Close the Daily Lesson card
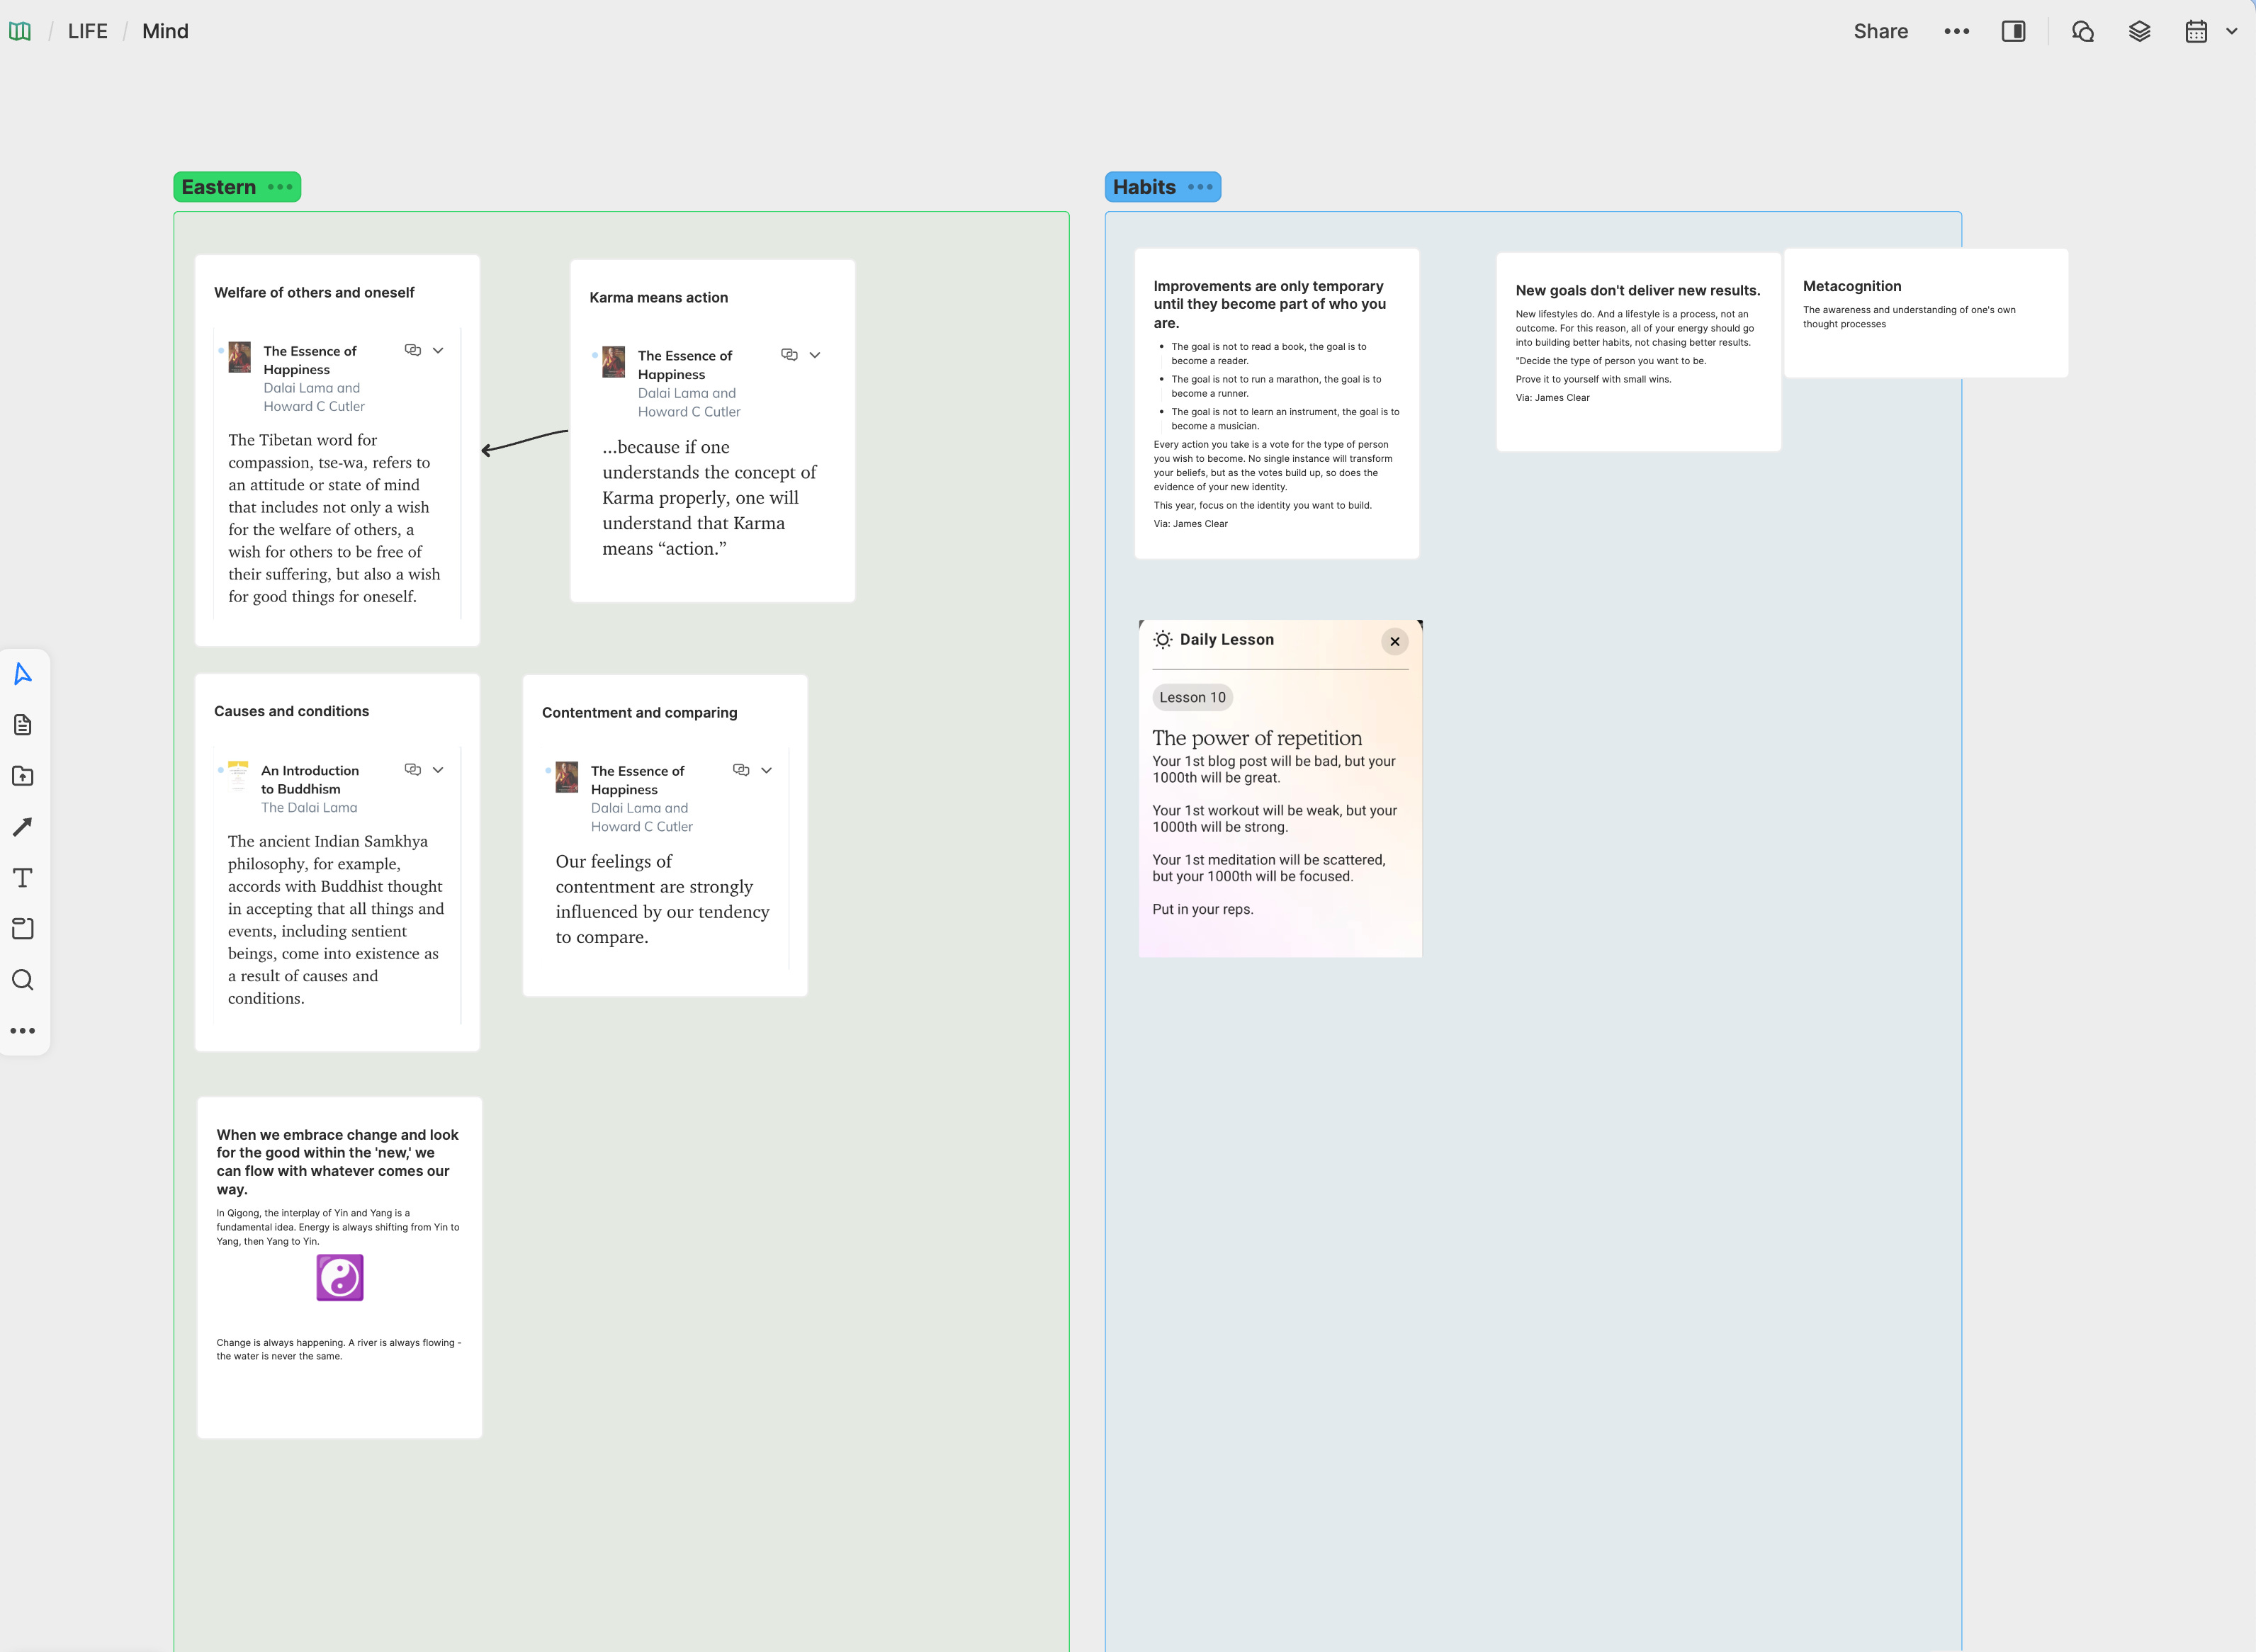The height and width of the screenshot is (1652, 2256). tap(1394, 641)
